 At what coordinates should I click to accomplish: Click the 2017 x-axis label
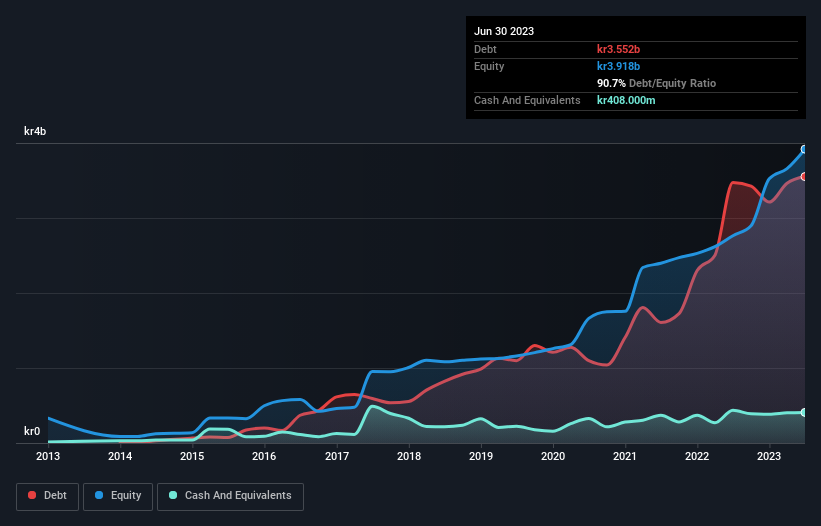pos(337,456)
